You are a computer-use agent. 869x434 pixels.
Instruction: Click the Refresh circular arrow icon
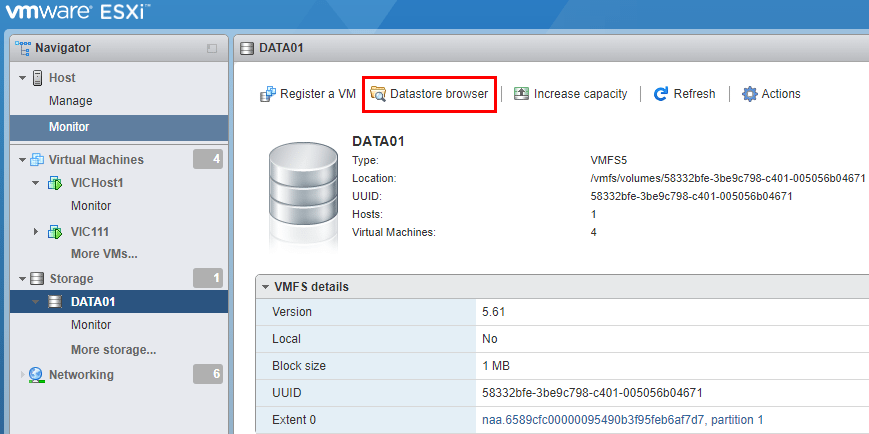pyautogui.click(x=661, y=94)
